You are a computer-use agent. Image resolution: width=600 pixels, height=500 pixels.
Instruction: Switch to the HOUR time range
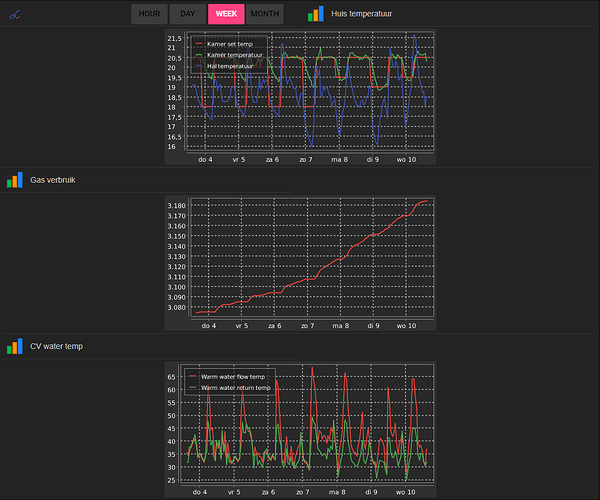point(149,14)
